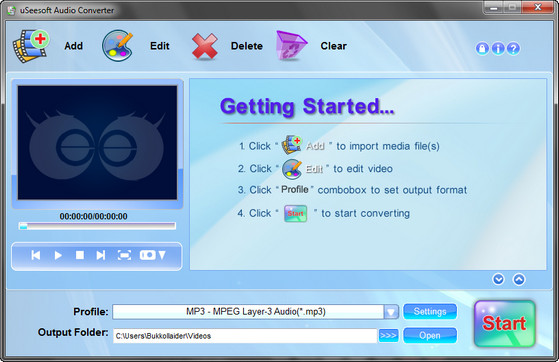Viewport: 559px width, 362px height.
Task: Play the media preview
Action: tap(58, 255)
